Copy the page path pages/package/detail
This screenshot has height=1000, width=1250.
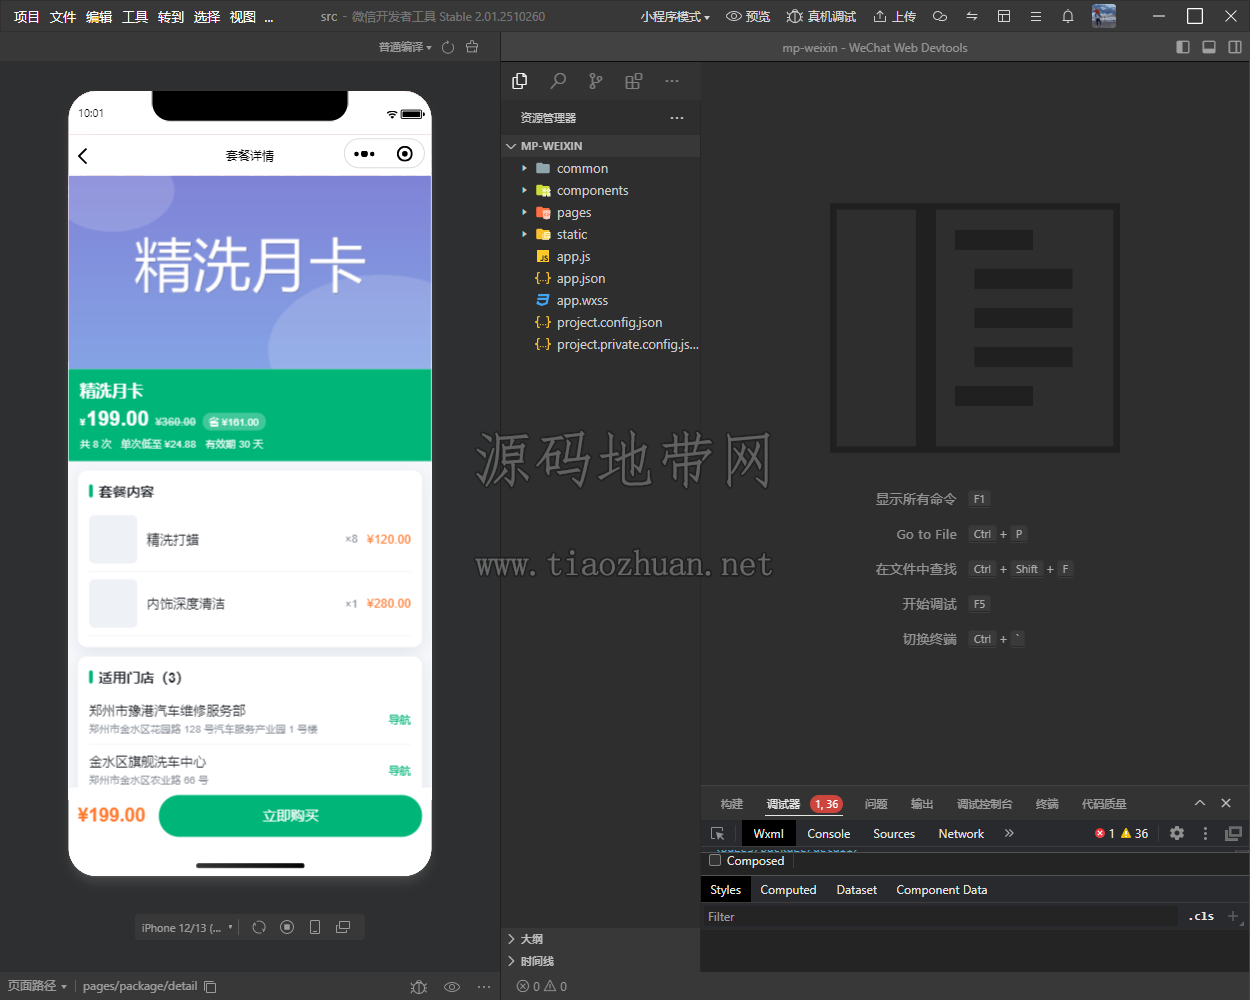click(x=210, y=986)
